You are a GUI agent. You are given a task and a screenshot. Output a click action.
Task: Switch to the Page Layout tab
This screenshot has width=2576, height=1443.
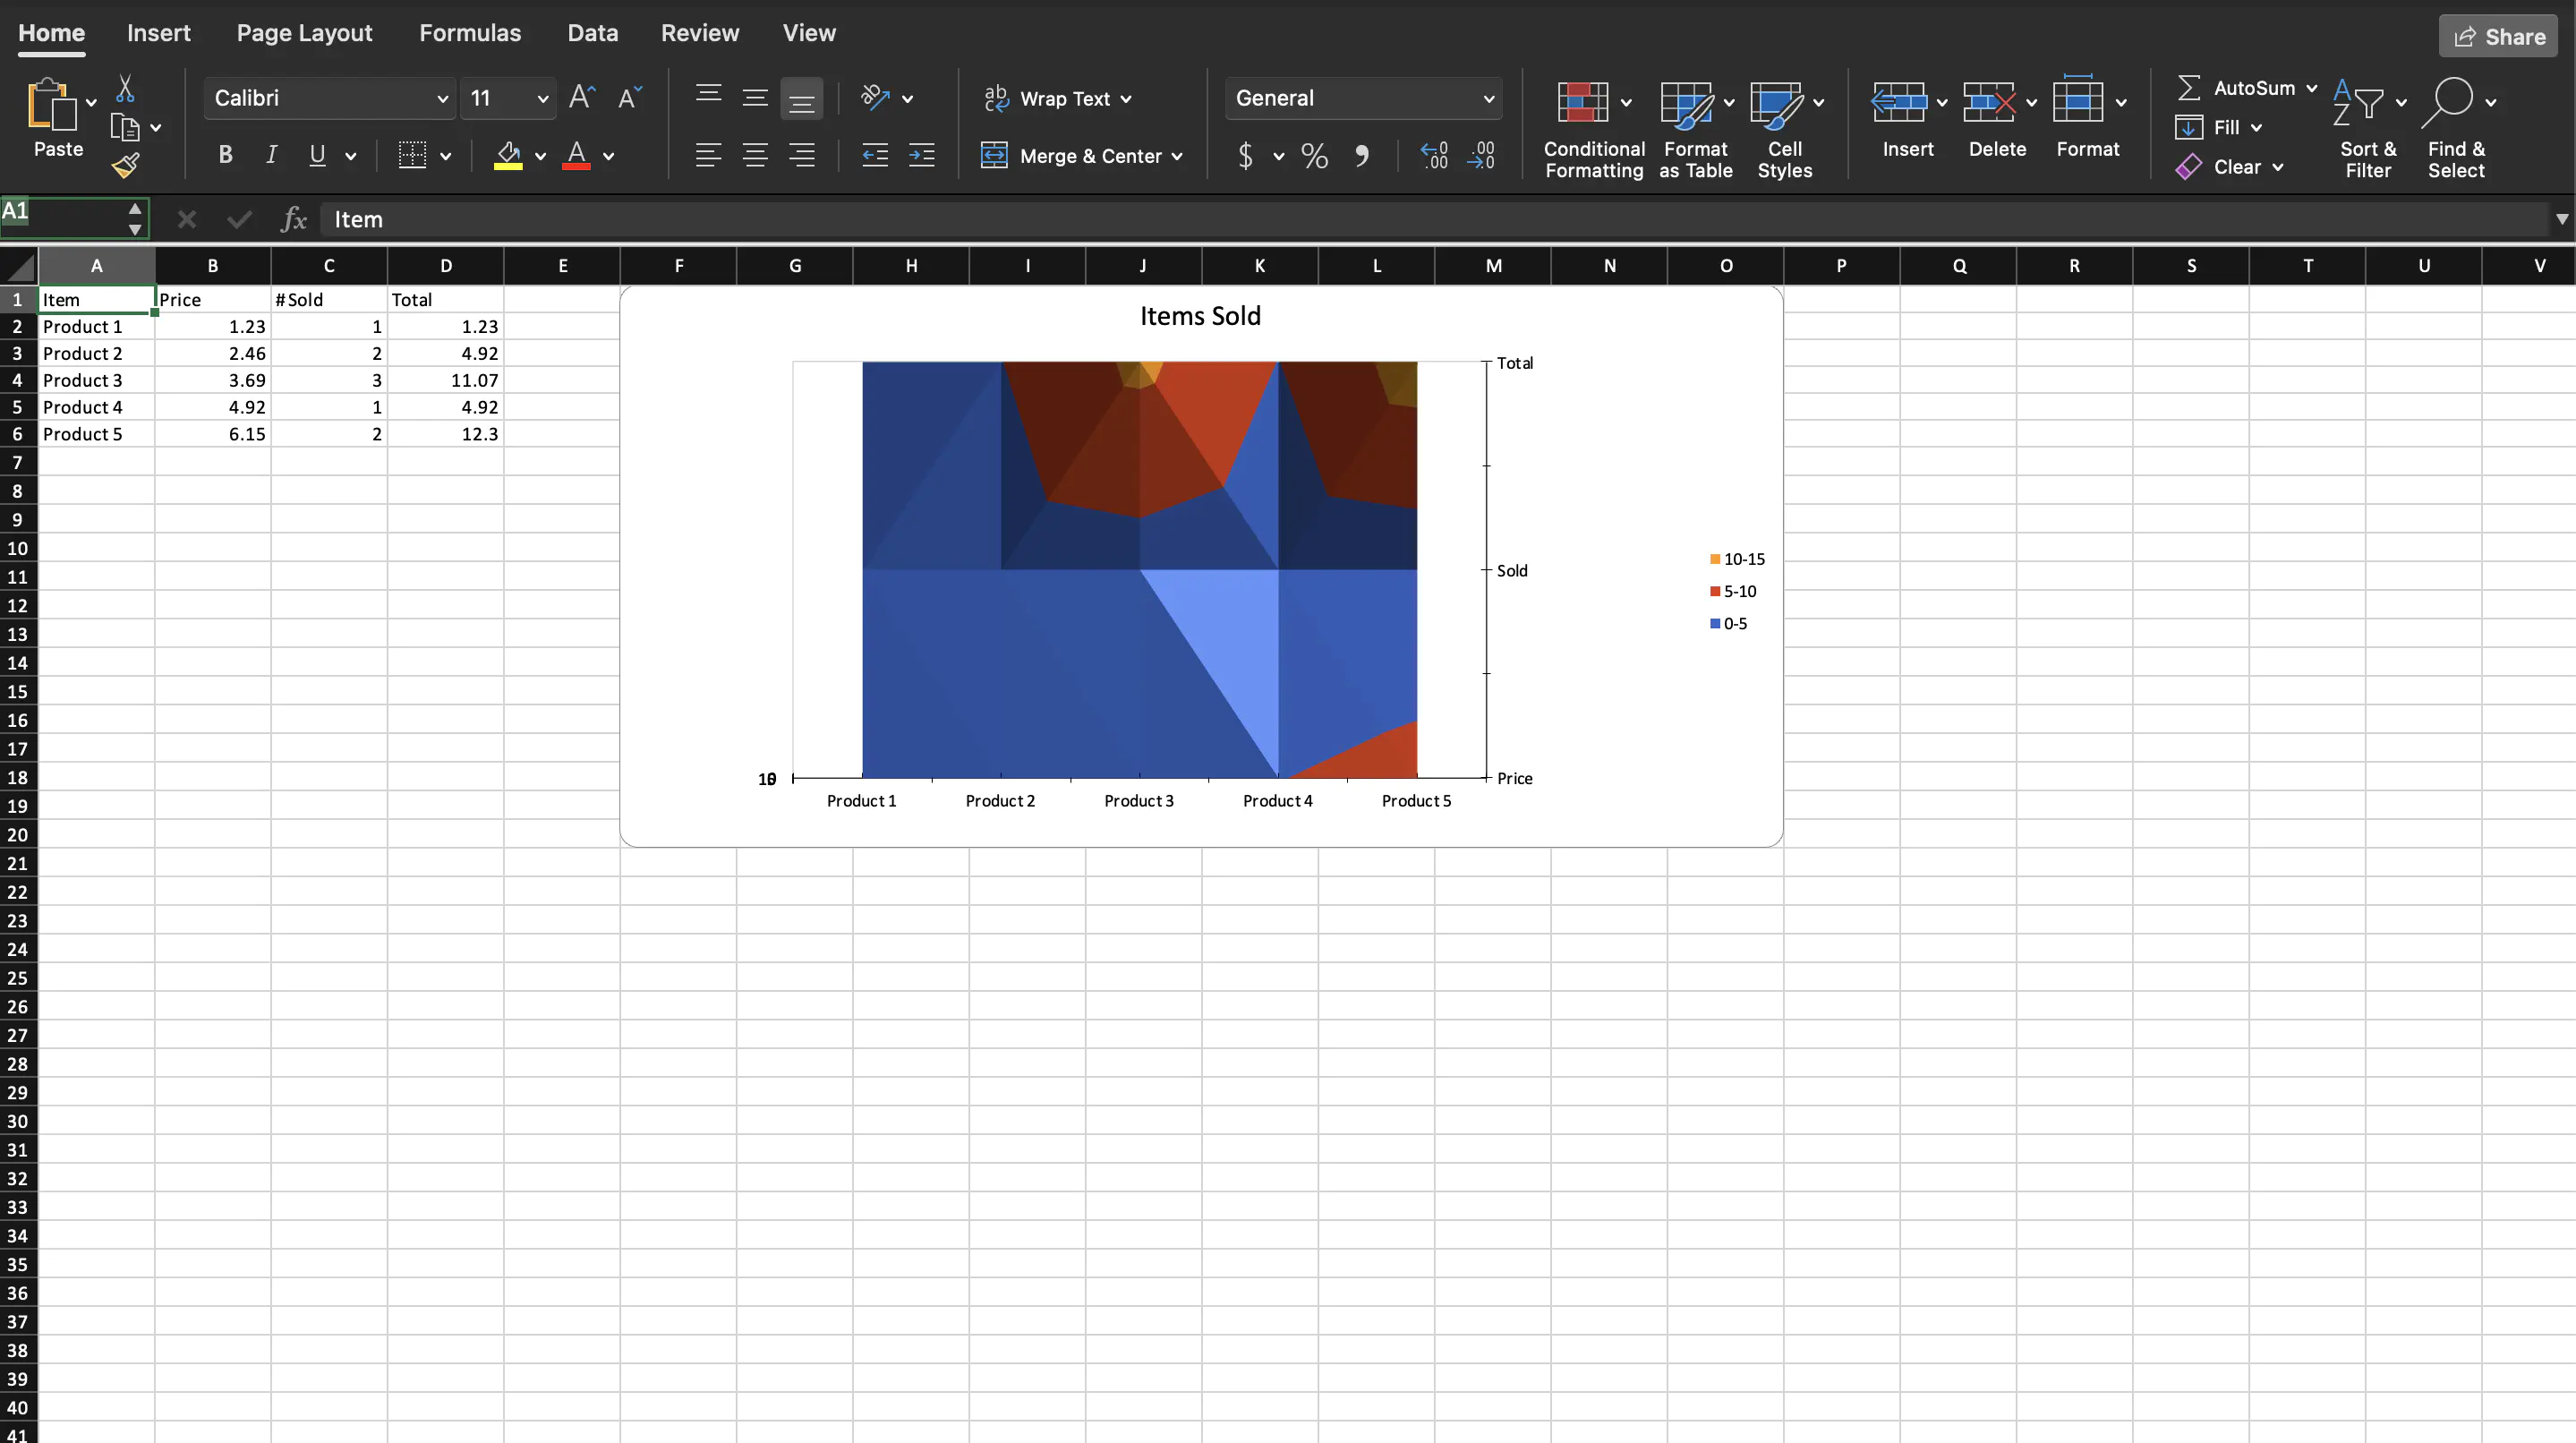(304, 33)
